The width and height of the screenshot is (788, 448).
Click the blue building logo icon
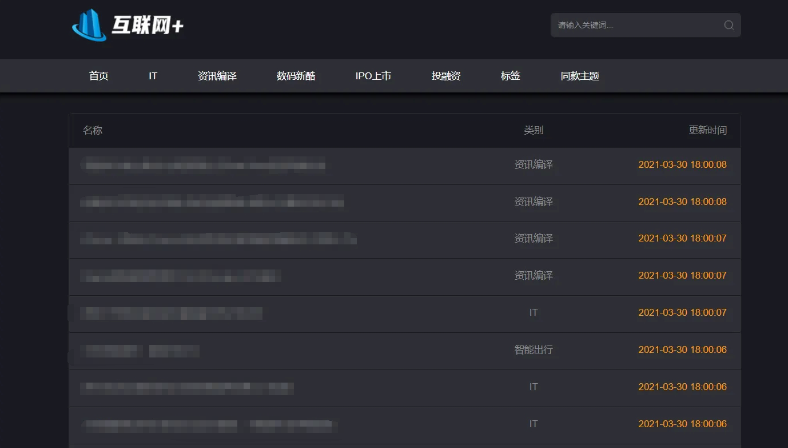click(x=89, y=25)
